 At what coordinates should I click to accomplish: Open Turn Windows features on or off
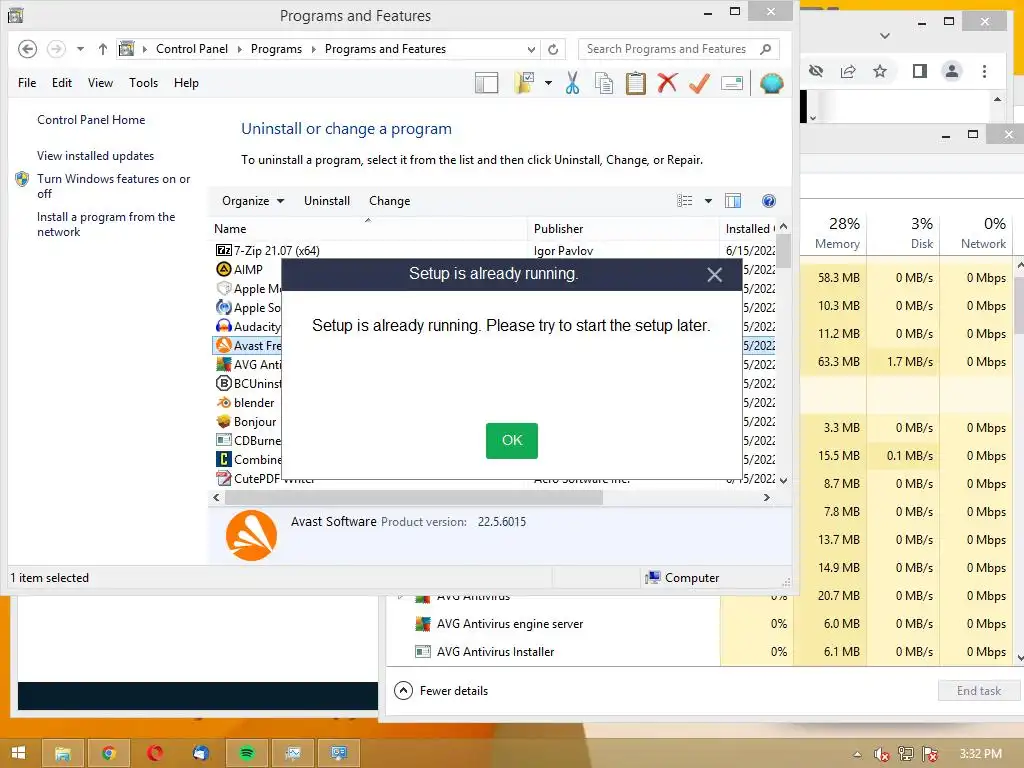point(113,186)
